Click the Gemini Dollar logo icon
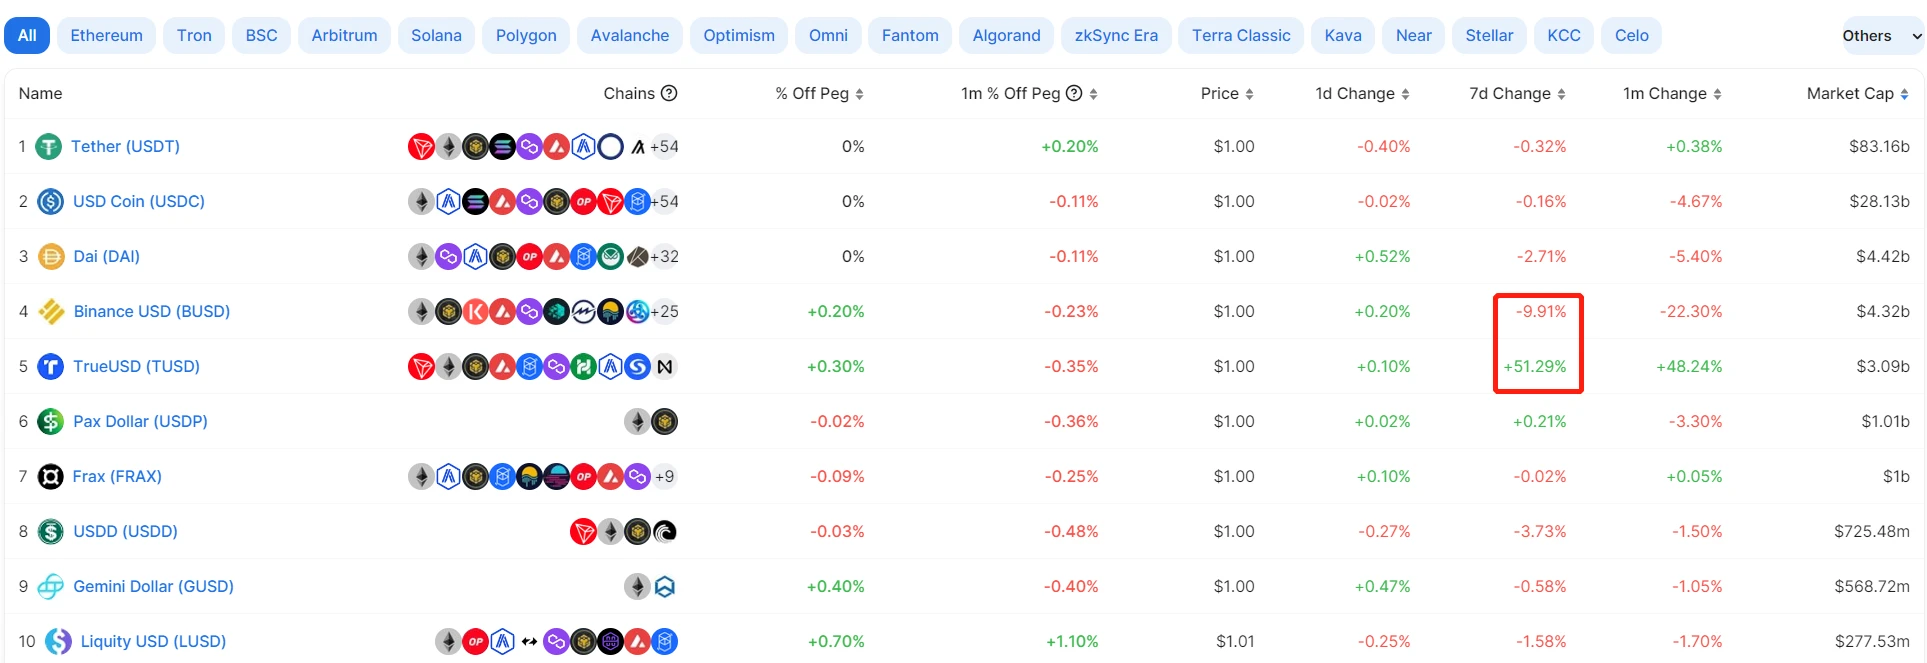 point(50,587)
